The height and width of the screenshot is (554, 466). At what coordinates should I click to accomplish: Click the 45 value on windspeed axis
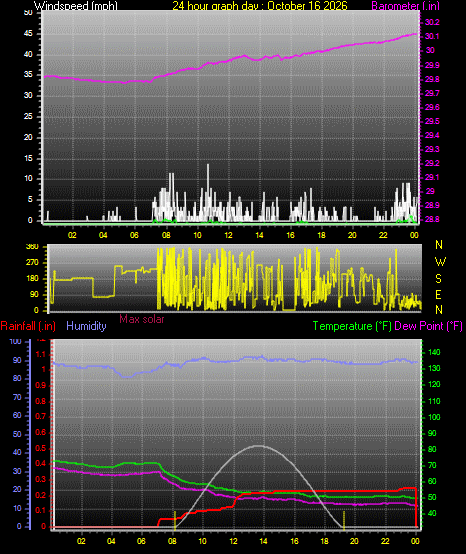click(x=28, y=34)
